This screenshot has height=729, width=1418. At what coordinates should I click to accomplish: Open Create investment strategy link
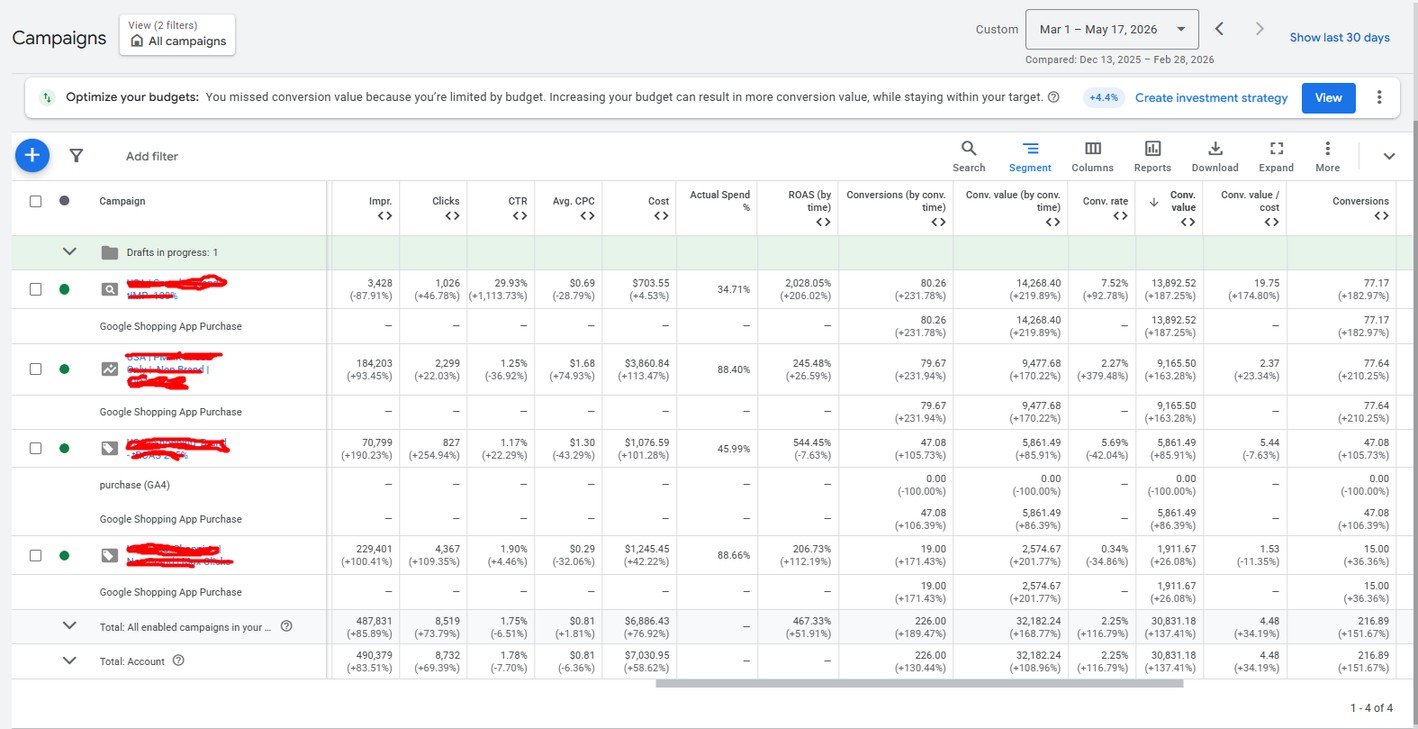[x=1211, y=97]
